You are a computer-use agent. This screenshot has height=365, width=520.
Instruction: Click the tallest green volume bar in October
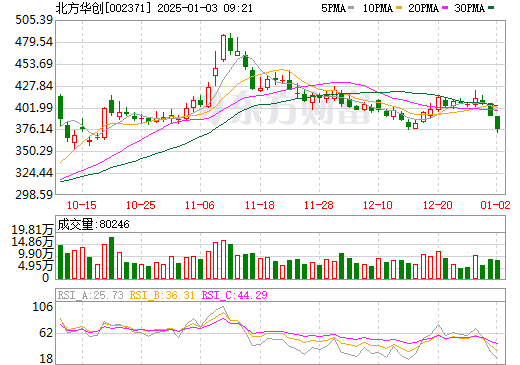112,258
